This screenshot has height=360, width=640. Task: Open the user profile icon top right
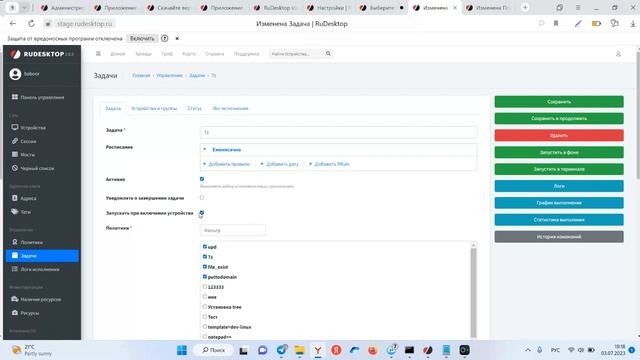tap(618, 54)
